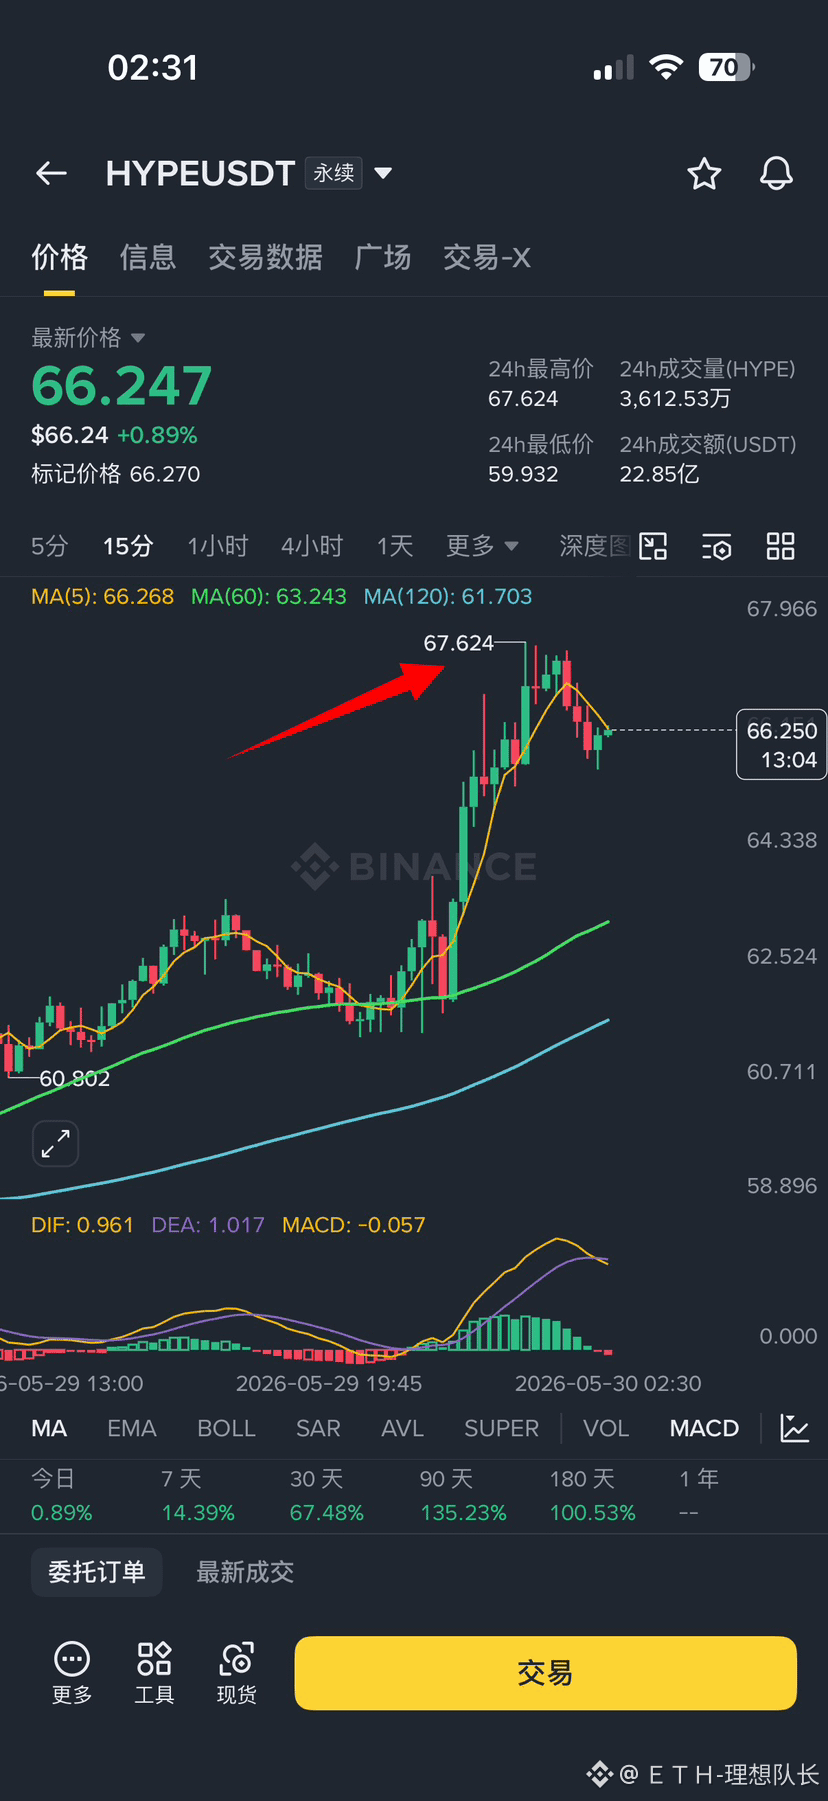Switch to 委托订单 order book
828x1801 pixels.
(97, 1572)
